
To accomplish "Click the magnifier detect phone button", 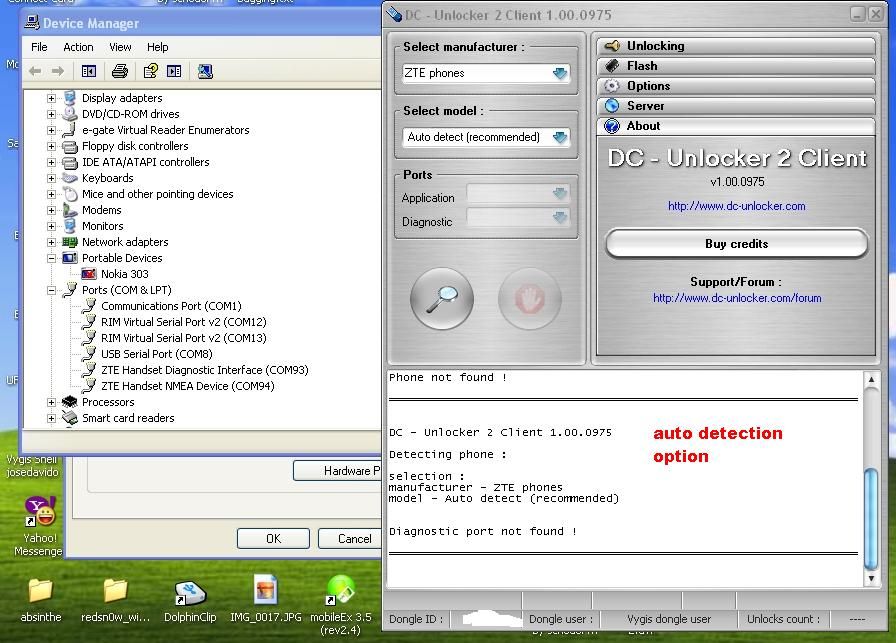I will point(442,298).
